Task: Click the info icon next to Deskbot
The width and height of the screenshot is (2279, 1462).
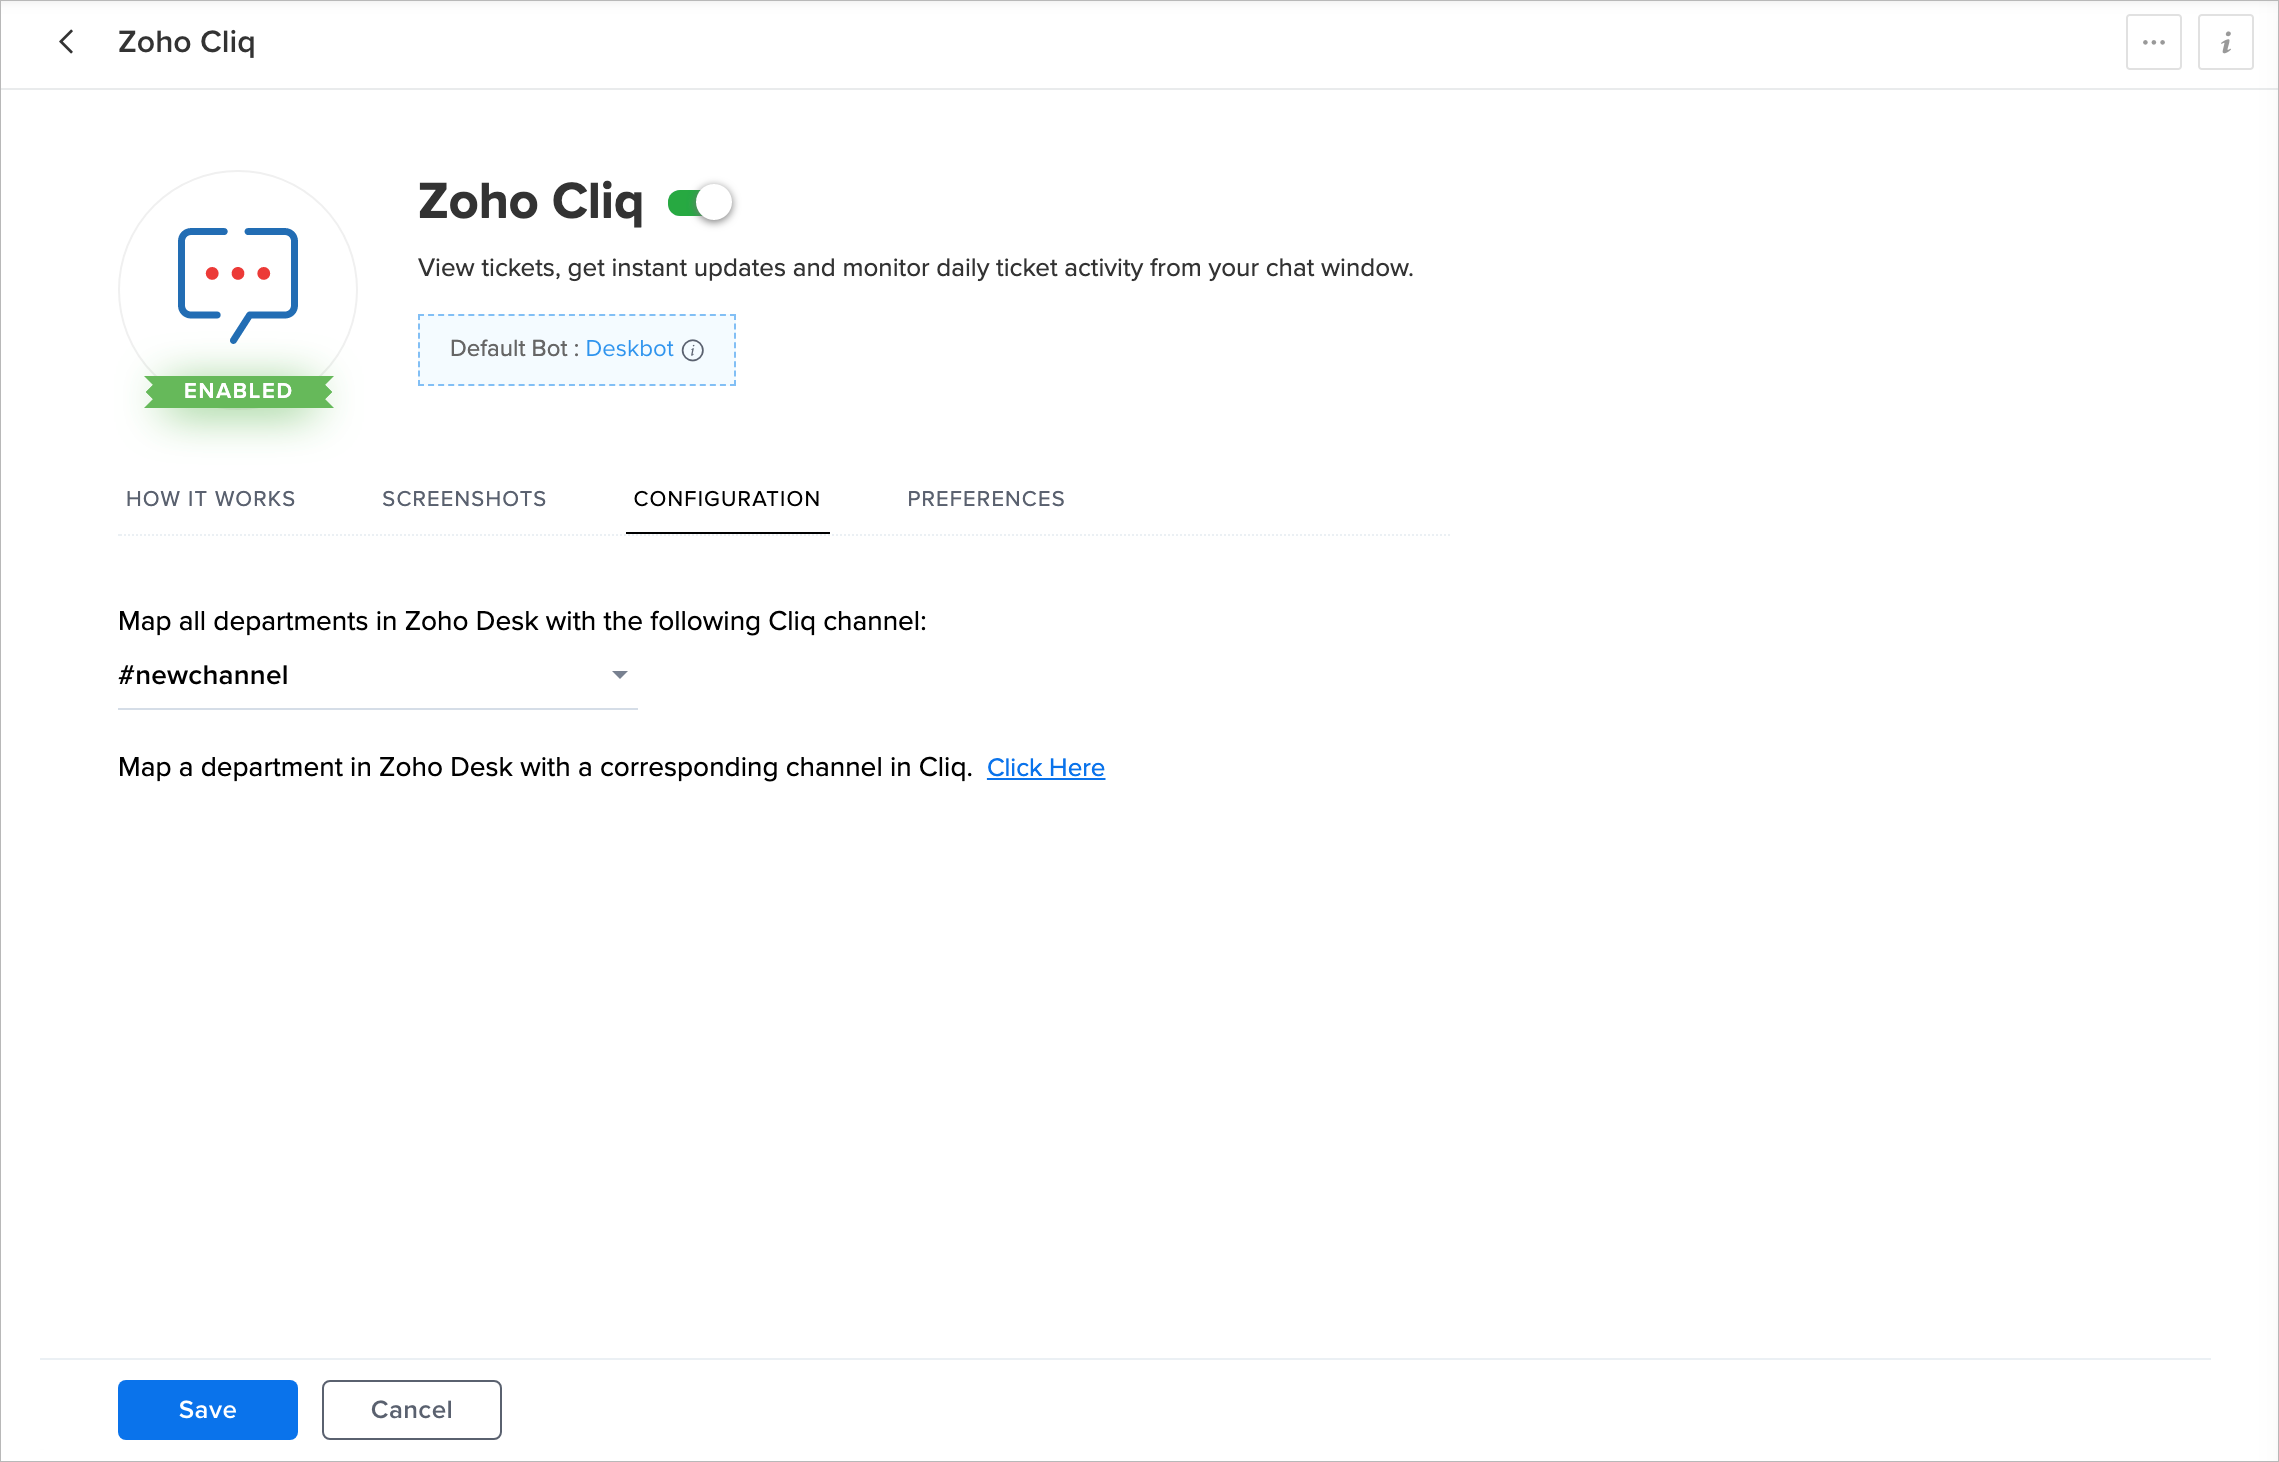Action: tap(692, 350)
